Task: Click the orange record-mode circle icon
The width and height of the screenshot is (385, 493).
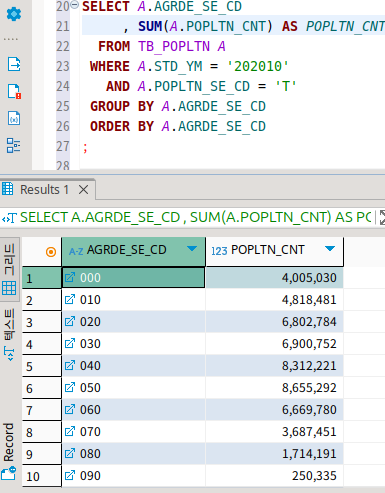Action: 51,252
